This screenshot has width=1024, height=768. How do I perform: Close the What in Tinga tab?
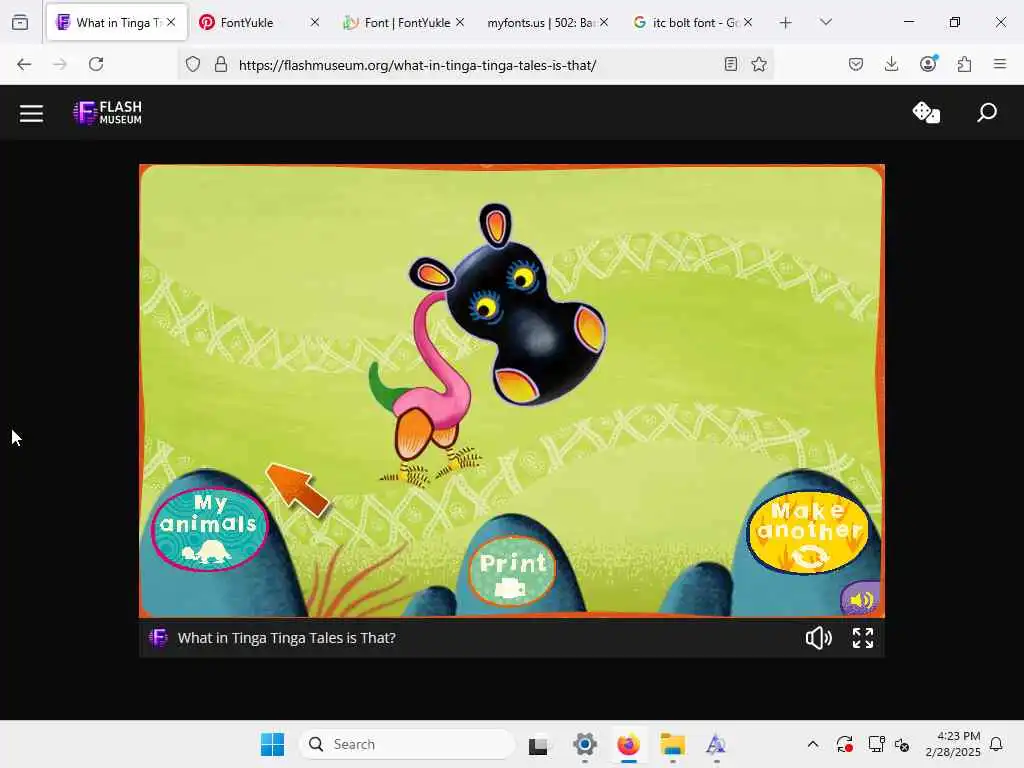(171, 22)
